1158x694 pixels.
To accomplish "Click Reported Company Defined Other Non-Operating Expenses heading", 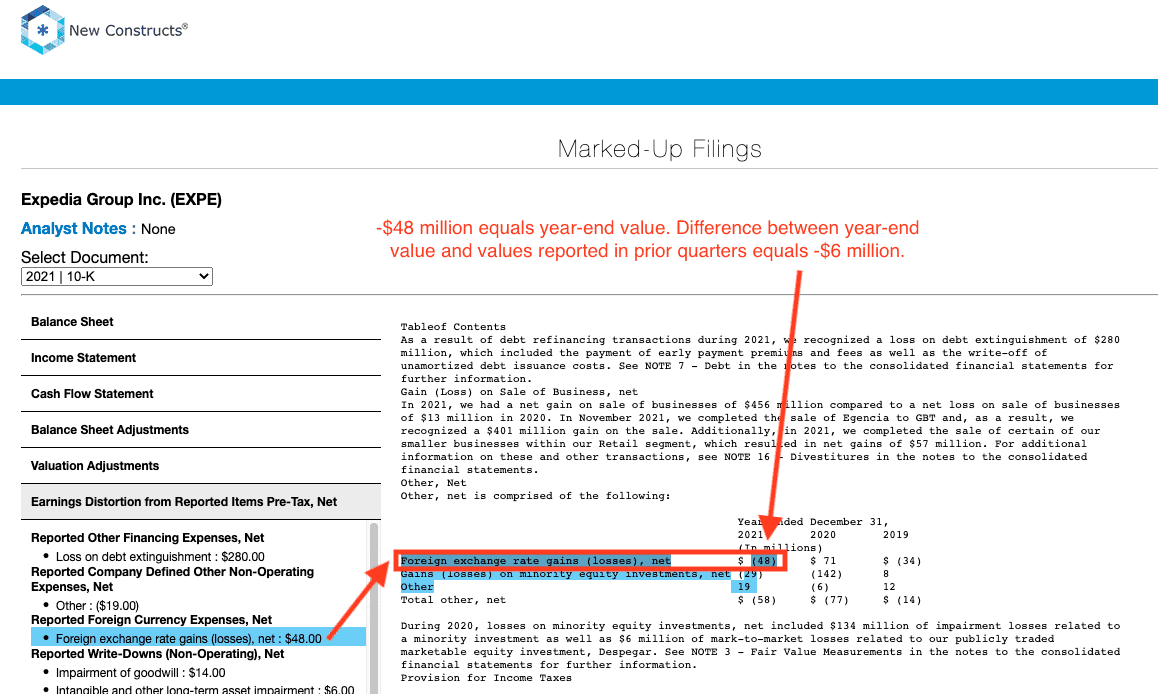I will 172,580.
